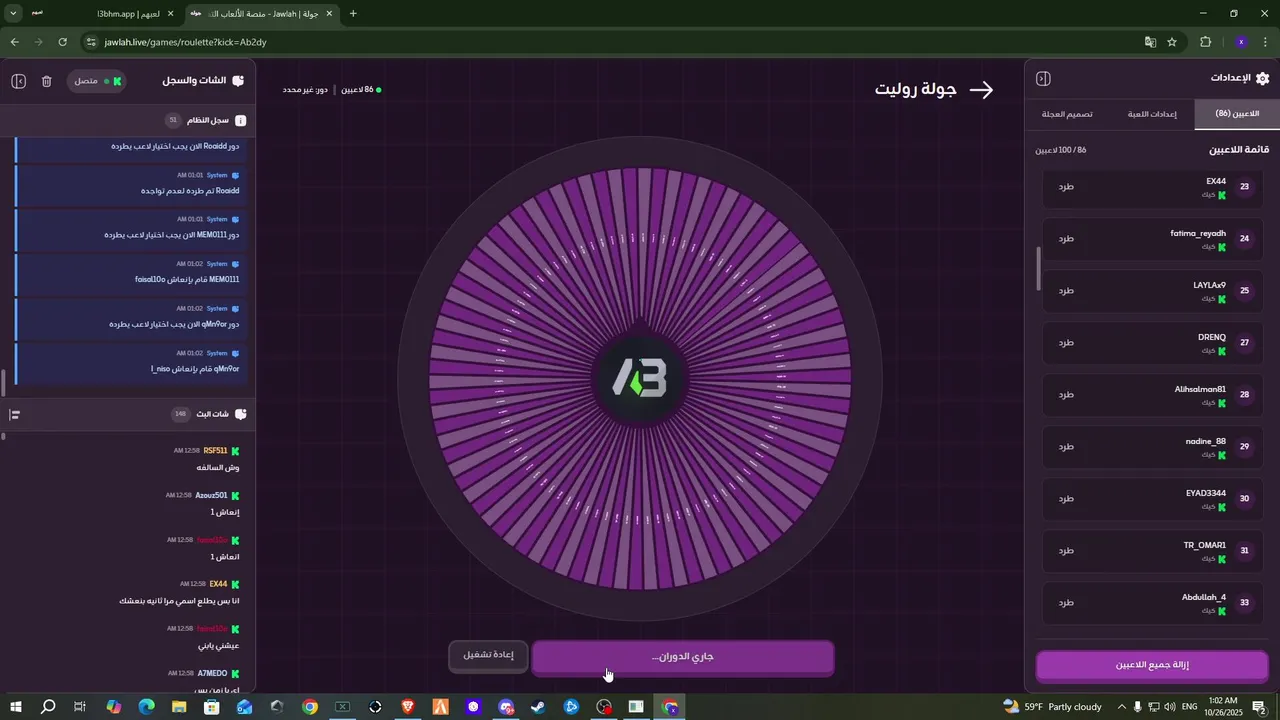
Task: Kick player EYAD3344 using طرد
Action: click(1066, 499)
